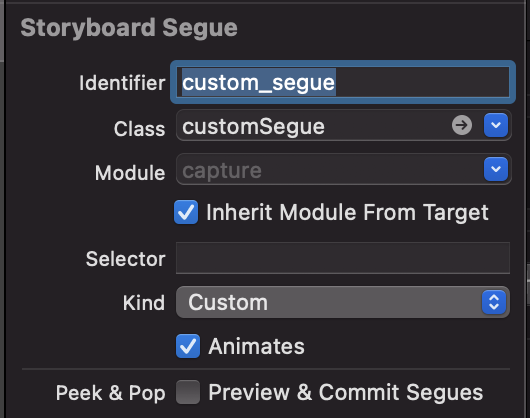
Task: Open the Class dropdown arrow
Action: click(x=496, y=125)
